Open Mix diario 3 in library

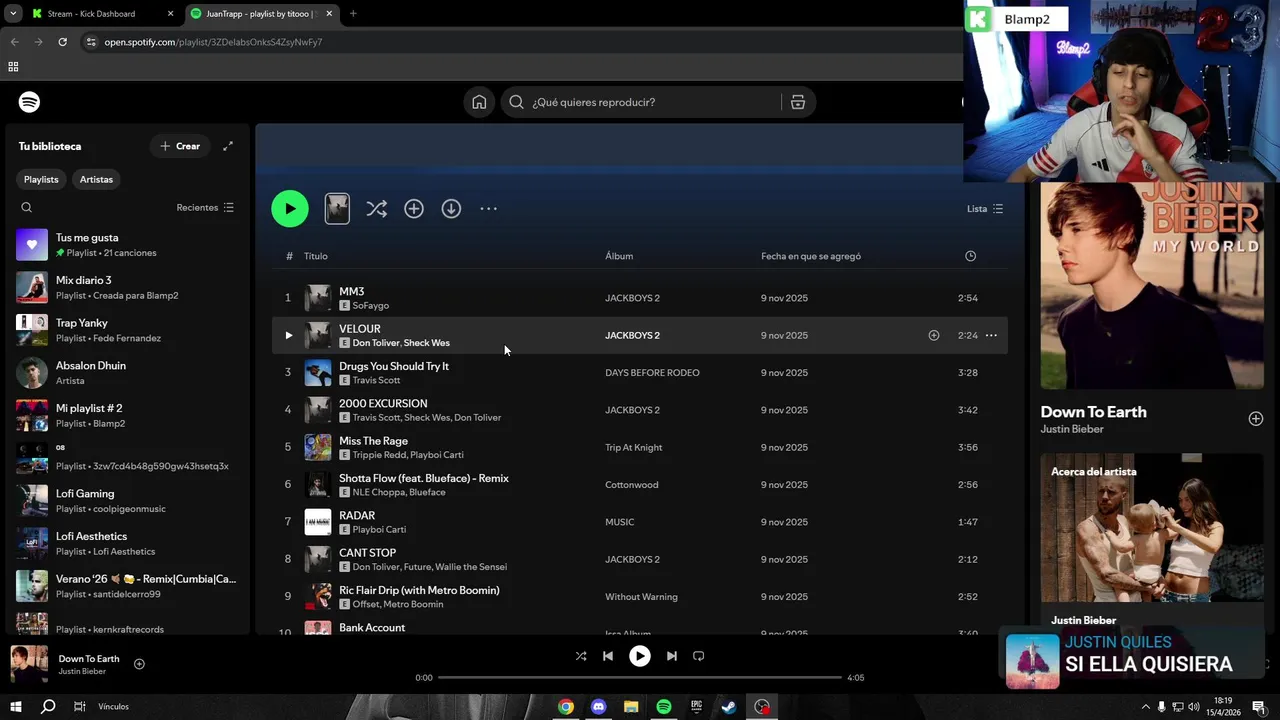(127, 288)
